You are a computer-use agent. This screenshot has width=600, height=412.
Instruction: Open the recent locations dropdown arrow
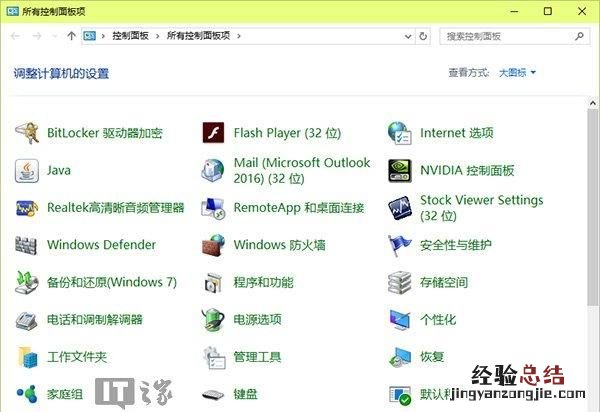click(54, 36)
